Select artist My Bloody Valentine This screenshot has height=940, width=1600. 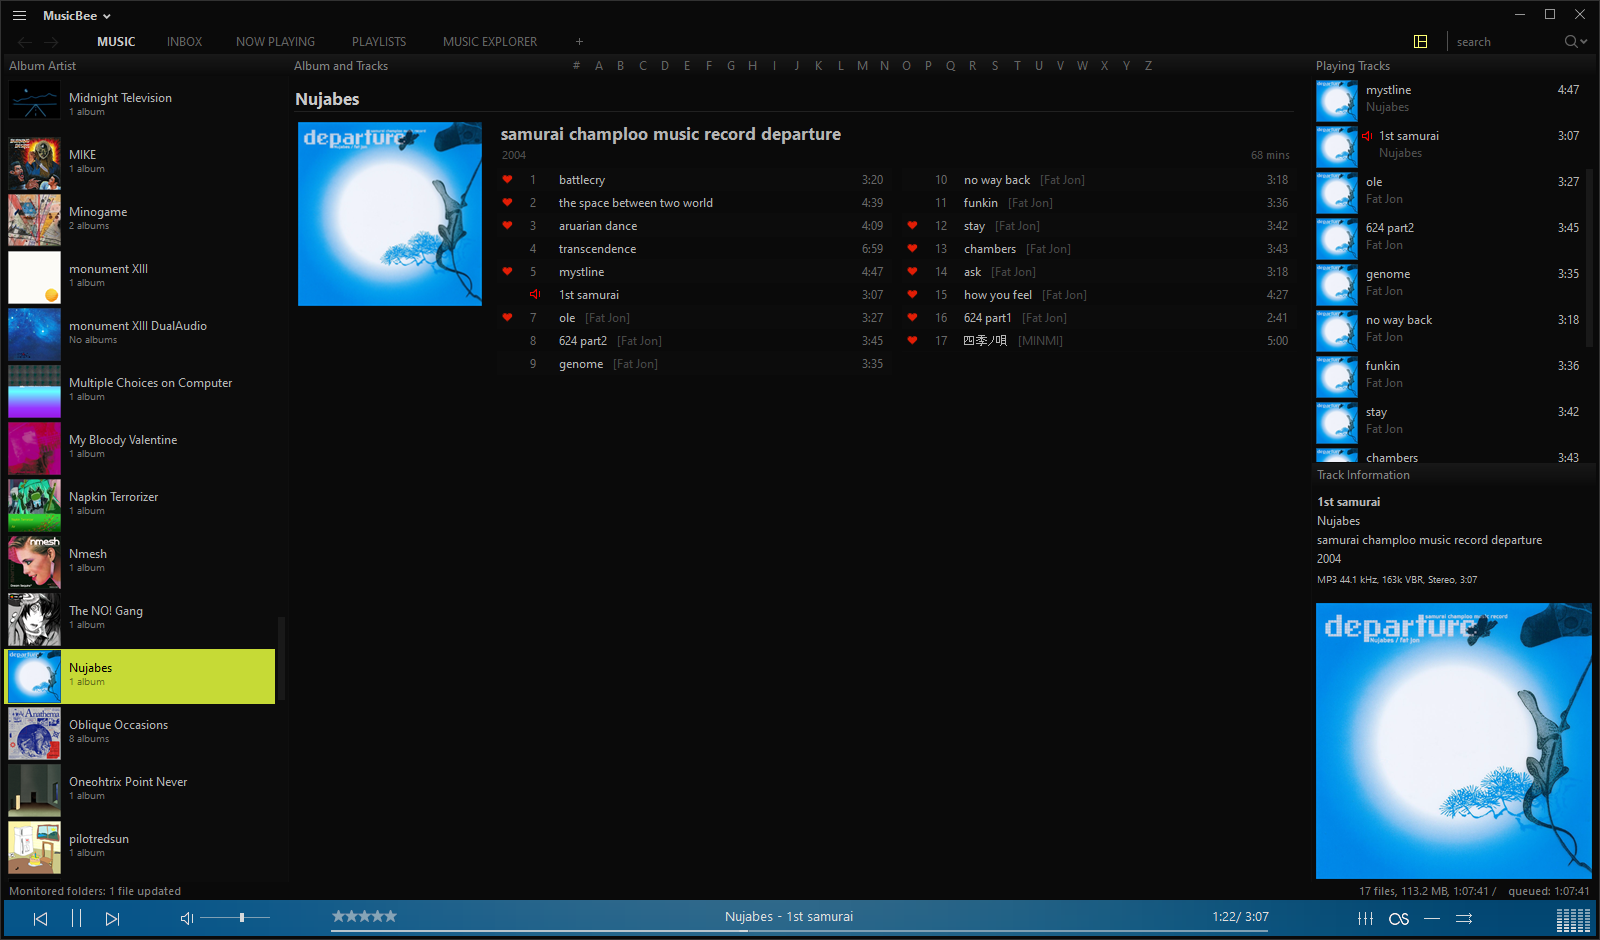[x=141, y=446]
